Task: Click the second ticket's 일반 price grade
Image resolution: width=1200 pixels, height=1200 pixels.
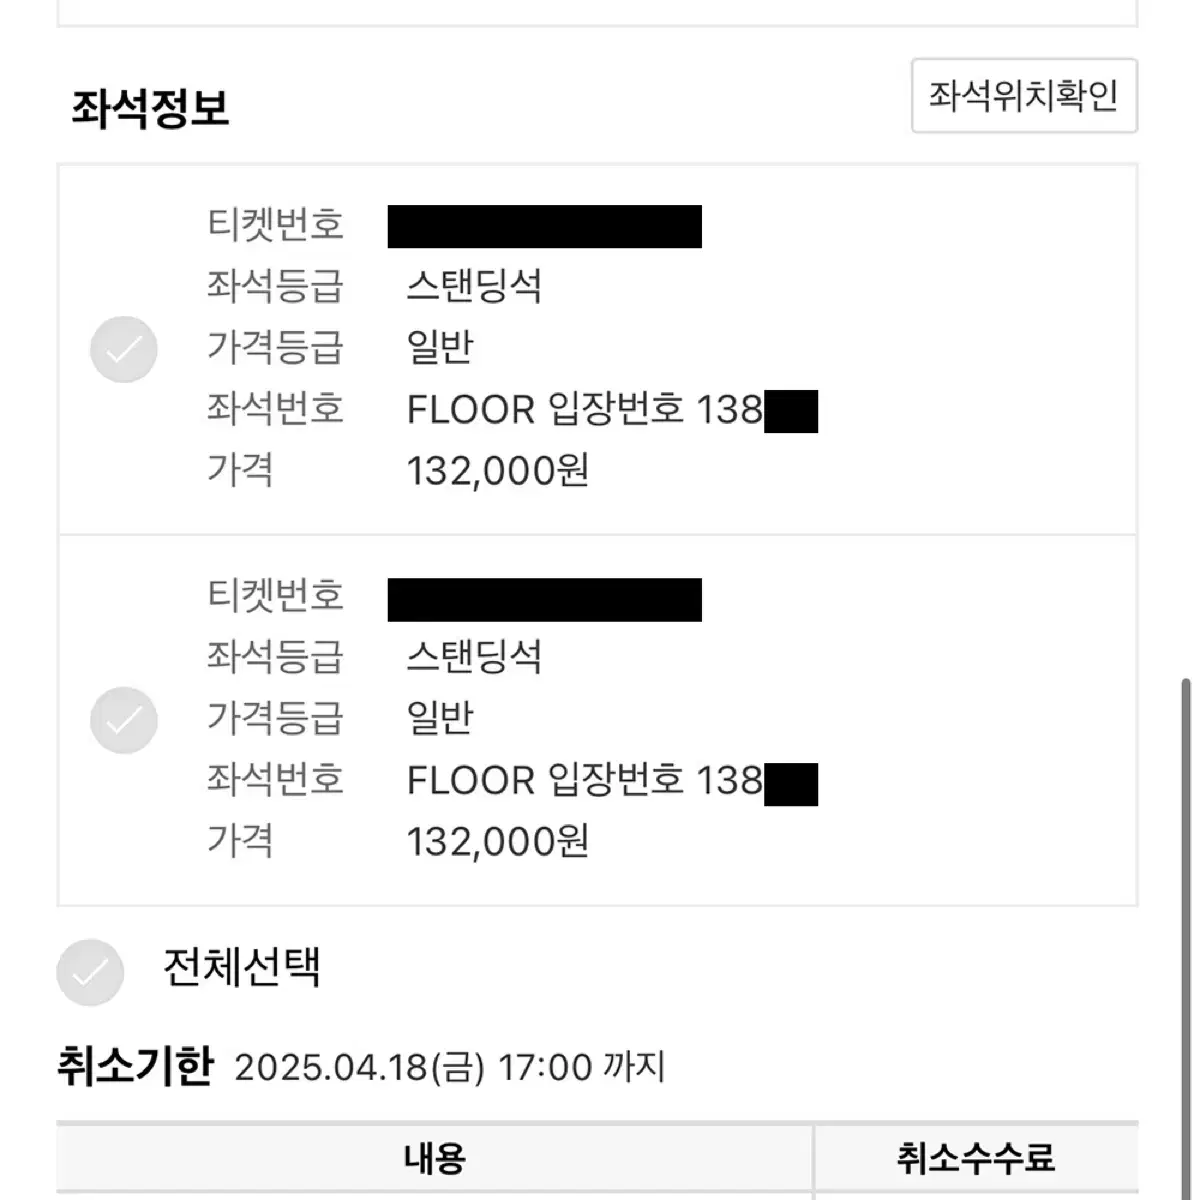Action: [440, 719]
